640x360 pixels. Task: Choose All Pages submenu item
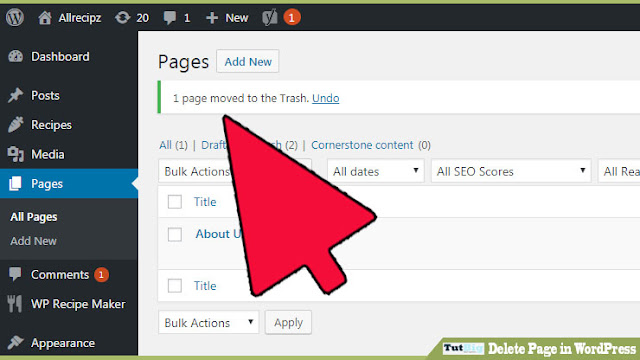click(x=34, y=217)
